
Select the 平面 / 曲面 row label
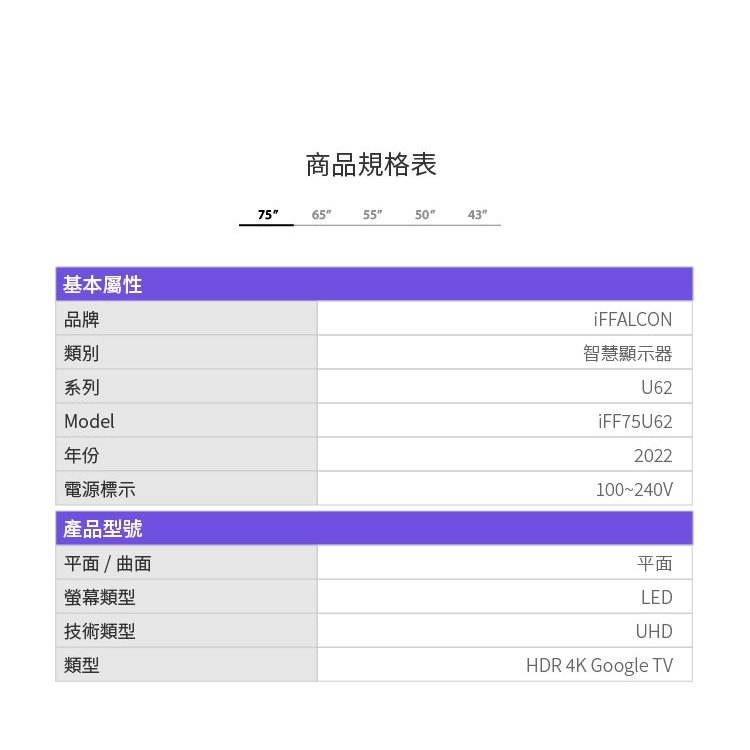[x=108, y=563]
